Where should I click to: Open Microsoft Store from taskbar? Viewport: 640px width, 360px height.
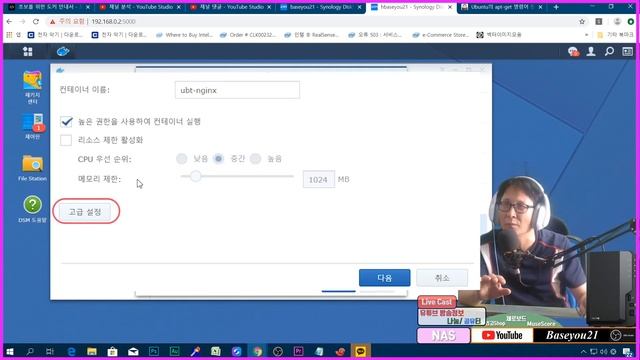(113, 351)
